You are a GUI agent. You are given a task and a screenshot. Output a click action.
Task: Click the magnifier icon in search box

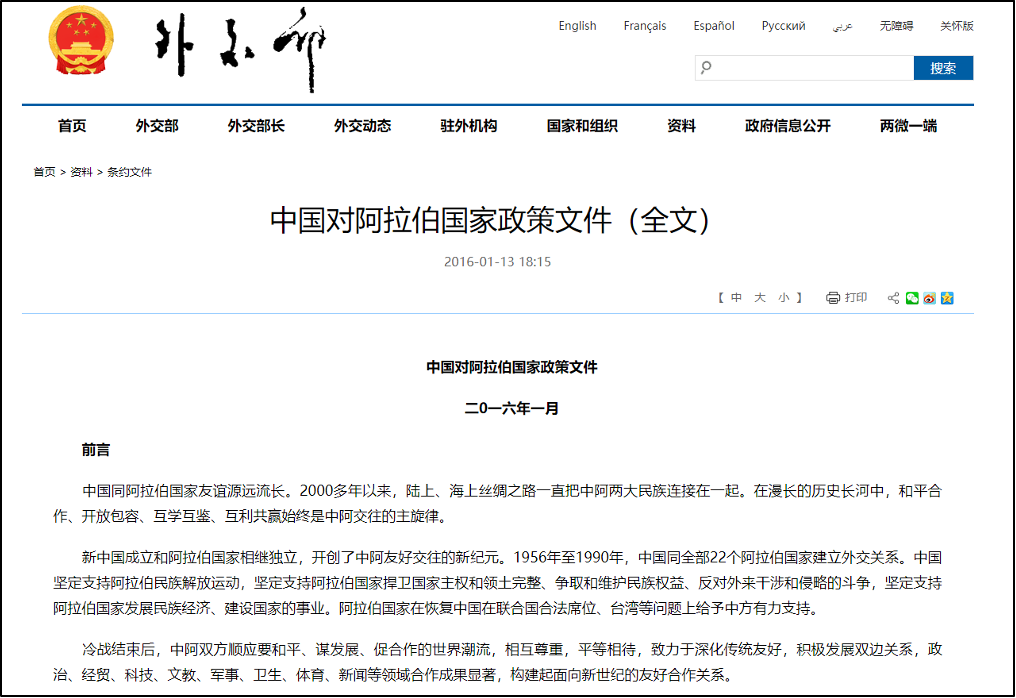(x=707, y=68)
